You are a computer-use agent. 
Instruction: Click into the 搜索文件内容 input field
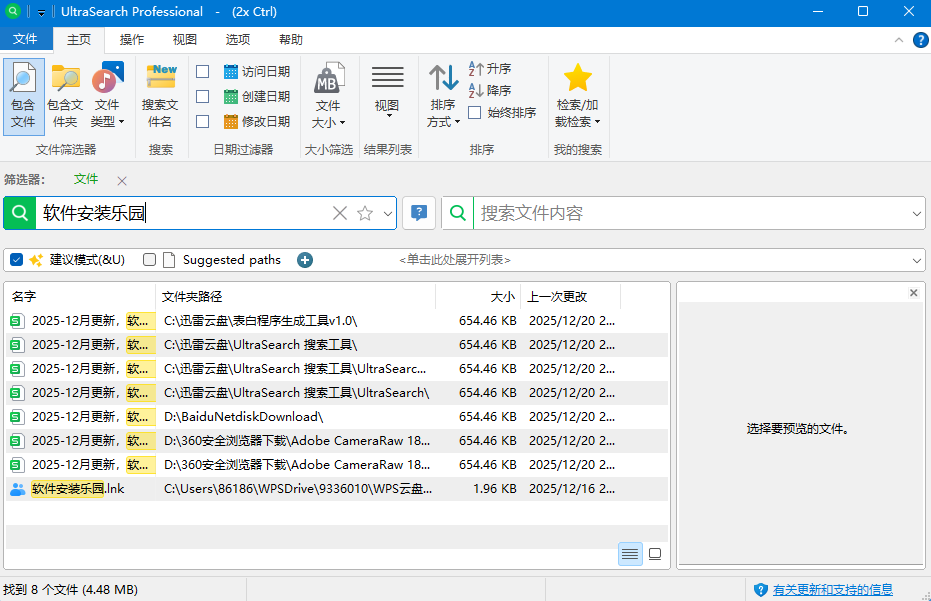[x=690, y=213]
